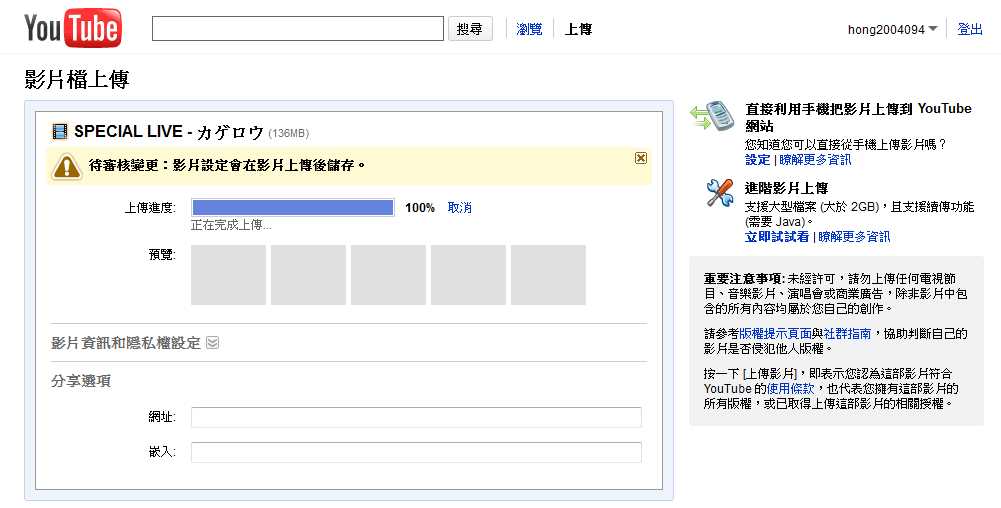Open 瞭解更多資訊 under 進階影片上傳
Screen dimensions: 1001x508
[x=854, y=237]
